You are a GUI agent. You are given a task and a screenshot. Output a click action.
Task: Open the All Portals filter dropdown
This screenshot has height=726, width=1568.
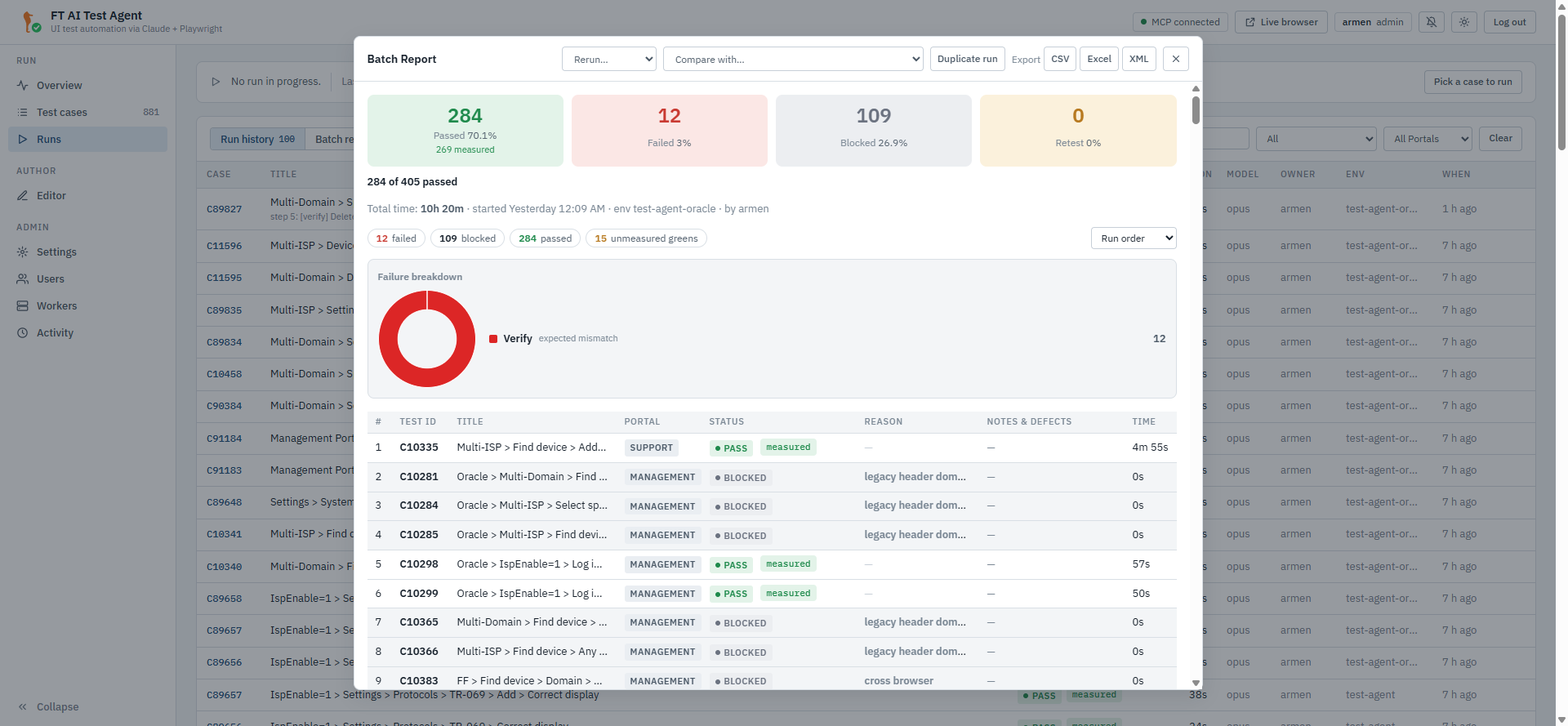coord(1428,139)
